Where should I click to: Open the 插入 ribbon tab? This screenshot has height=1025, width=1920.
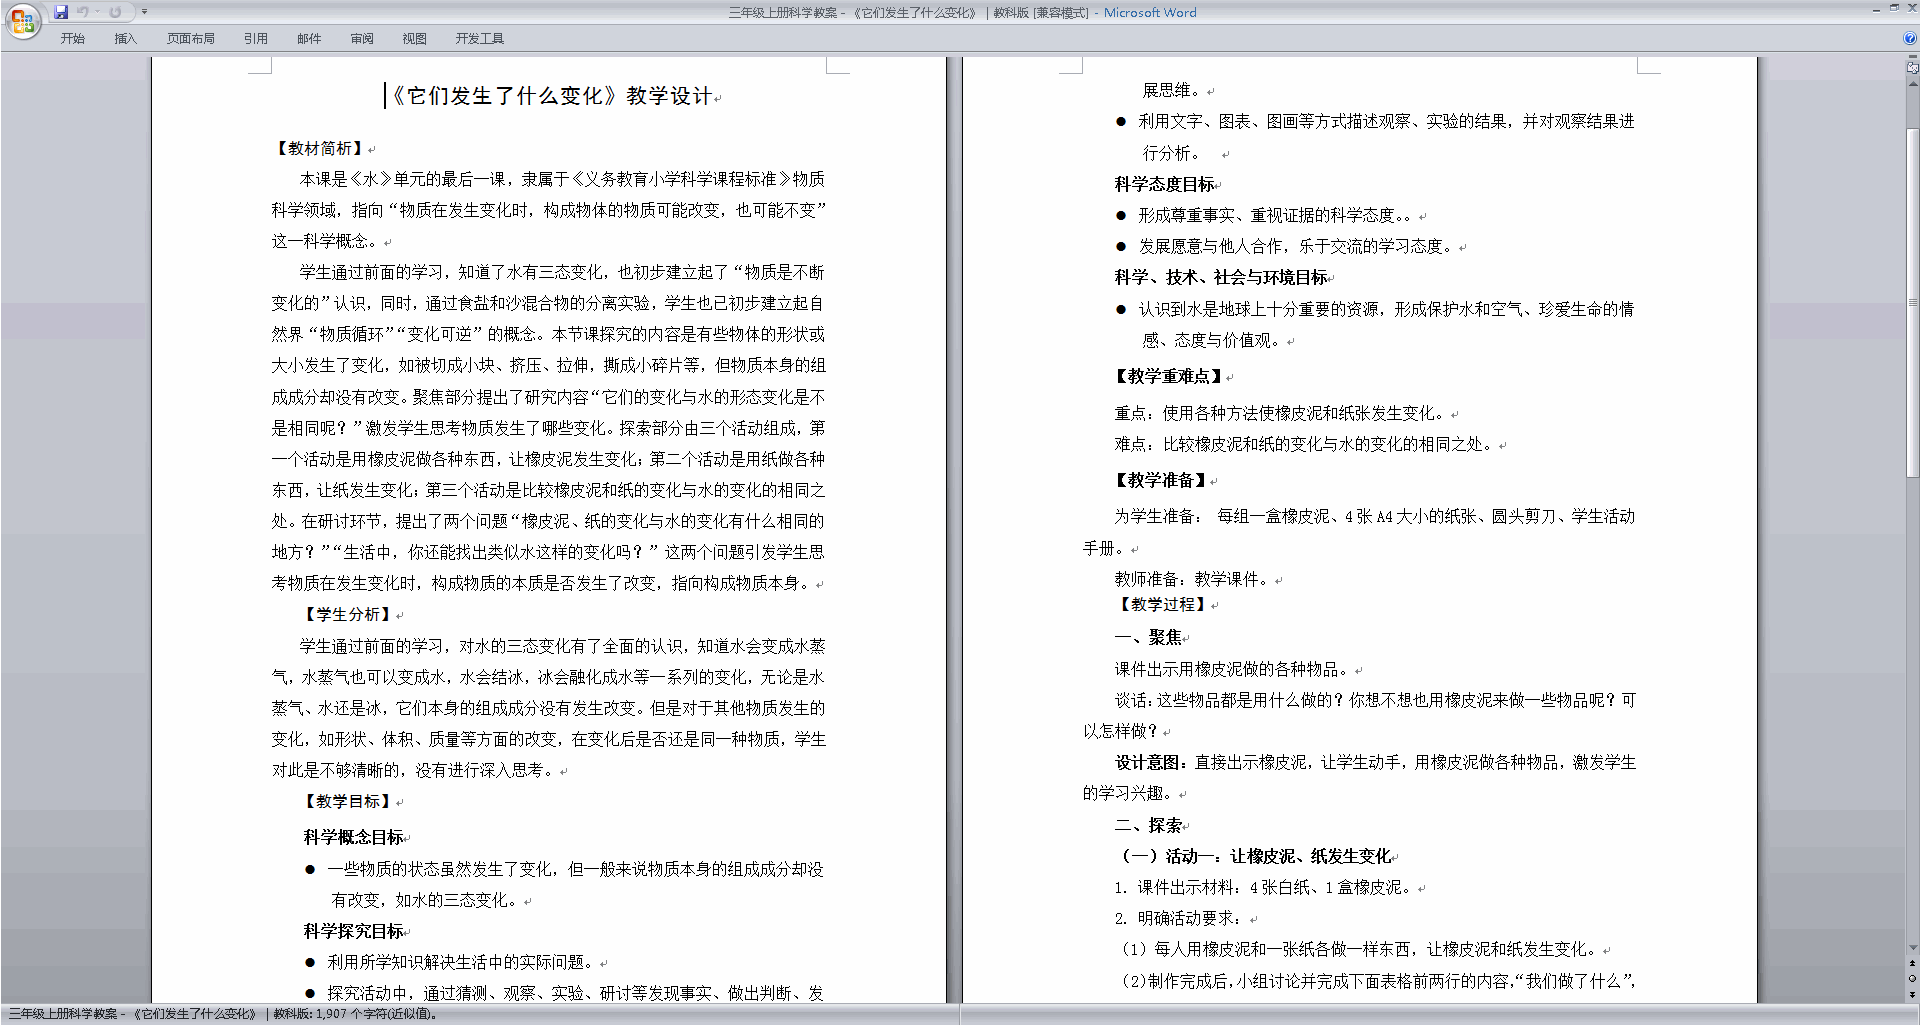(125, 39)
